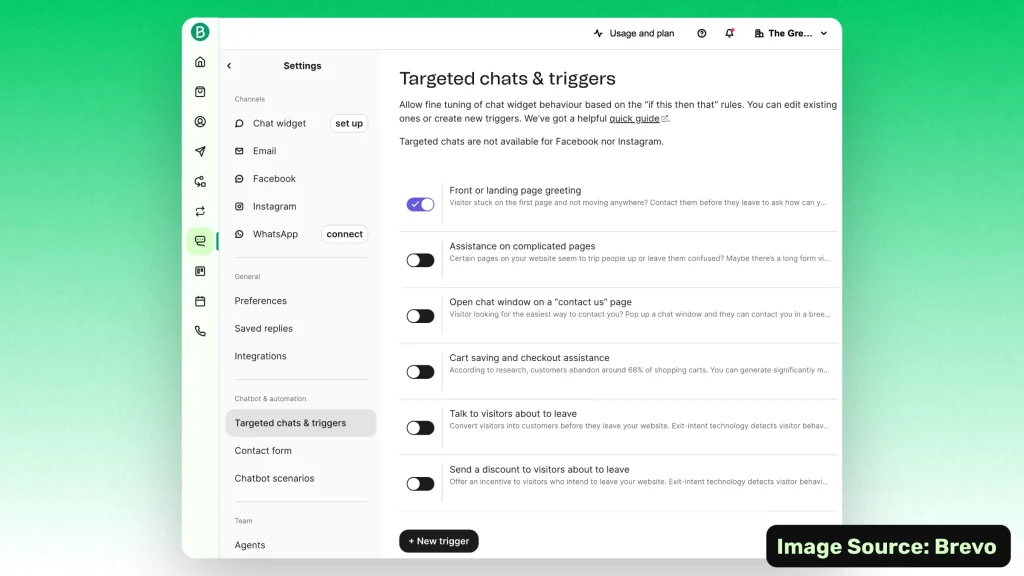Open Send a discount to visitors trigger
The height and width of the screenshot is (576, 1024).
pyautogui.click(x=539, y=470)
